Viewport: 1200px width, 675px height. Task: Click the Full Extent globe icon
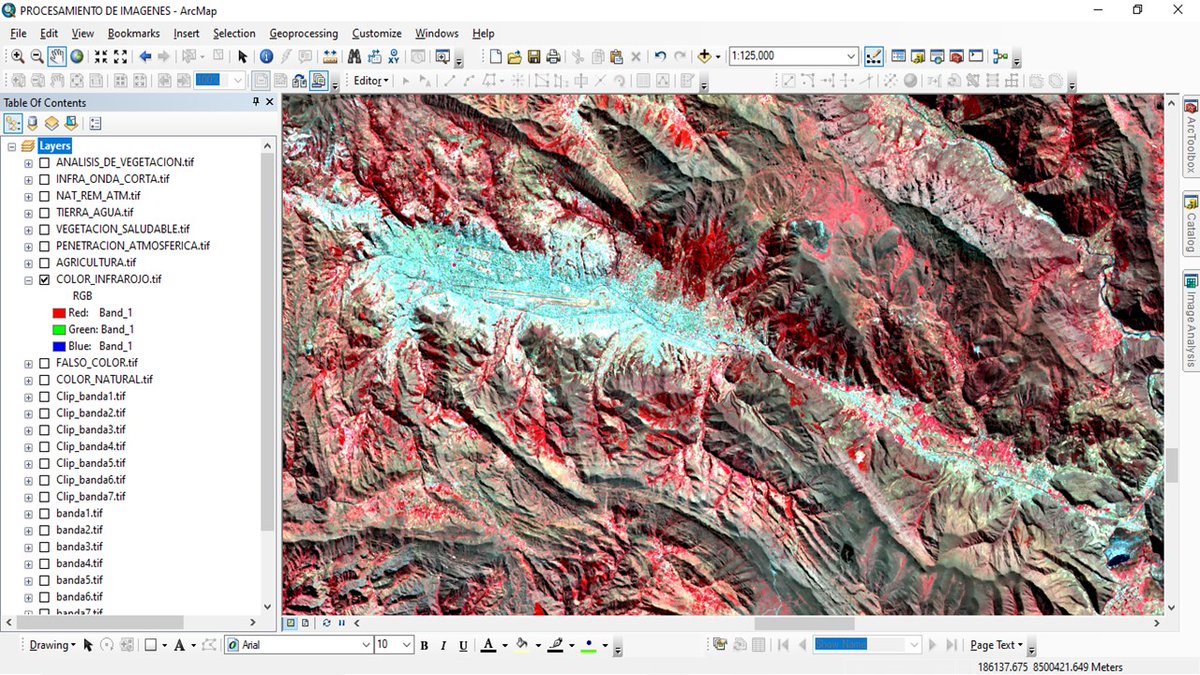[x=76, y=56]
